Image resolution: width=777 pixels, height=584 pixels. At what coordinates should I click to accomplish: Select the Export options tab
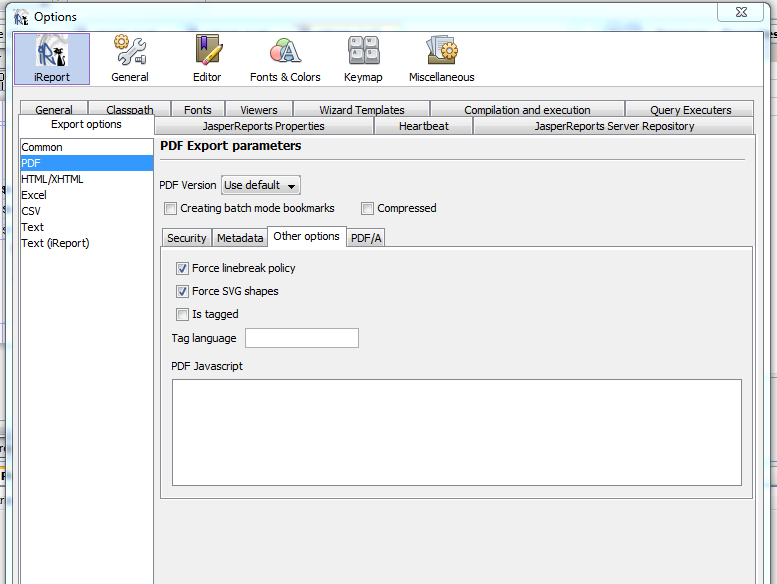86,124
